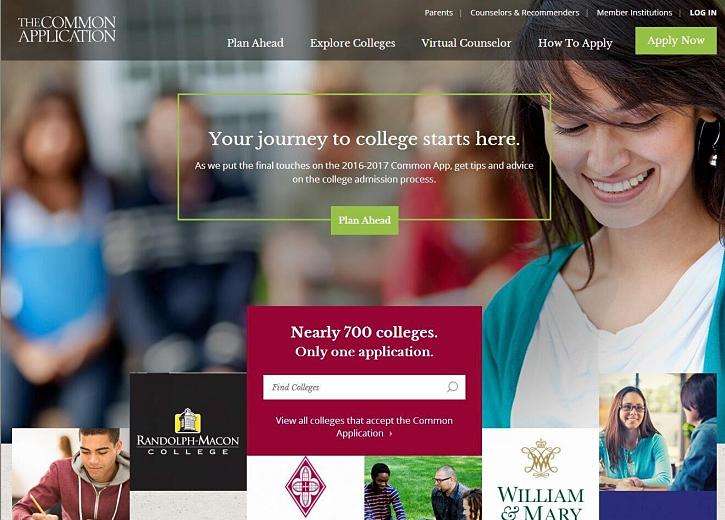
Task: Open the Member Institutions link
Action: point(634,13)
